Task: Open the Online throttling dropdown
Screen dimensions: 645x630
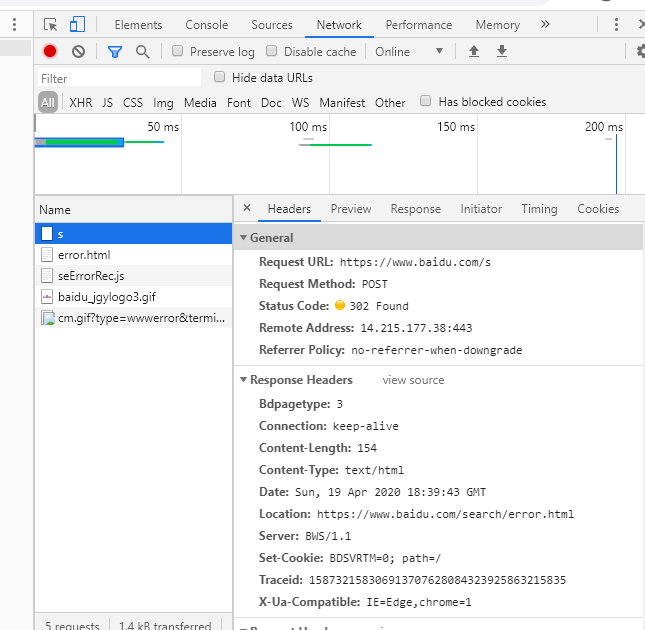Action: (x=409, y=52)
